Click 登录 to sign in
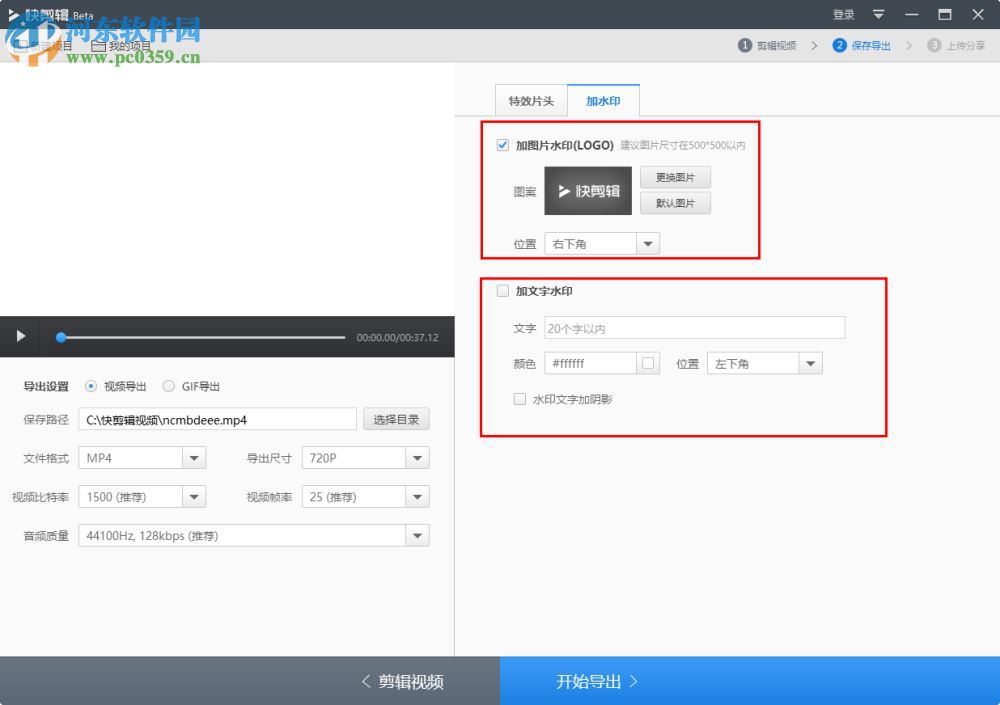This screenshot has width=1000, height=705. [x=843, y=15]
